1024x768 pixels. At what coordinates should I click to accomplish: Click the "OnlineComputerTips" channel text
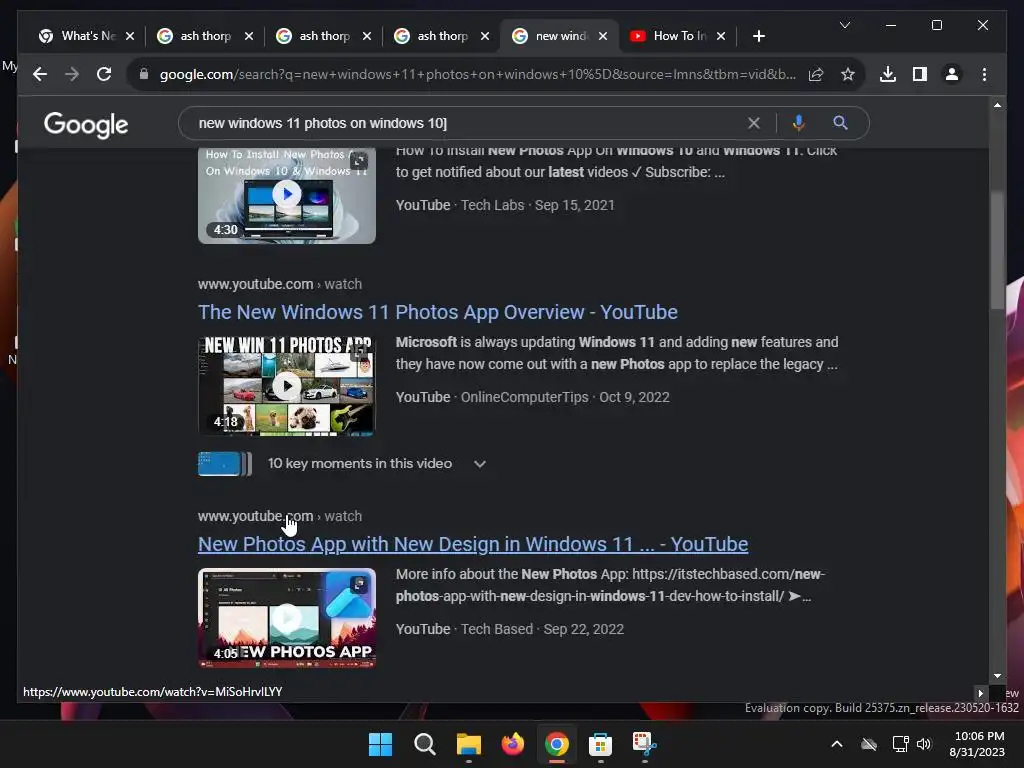tap(524, 397)
